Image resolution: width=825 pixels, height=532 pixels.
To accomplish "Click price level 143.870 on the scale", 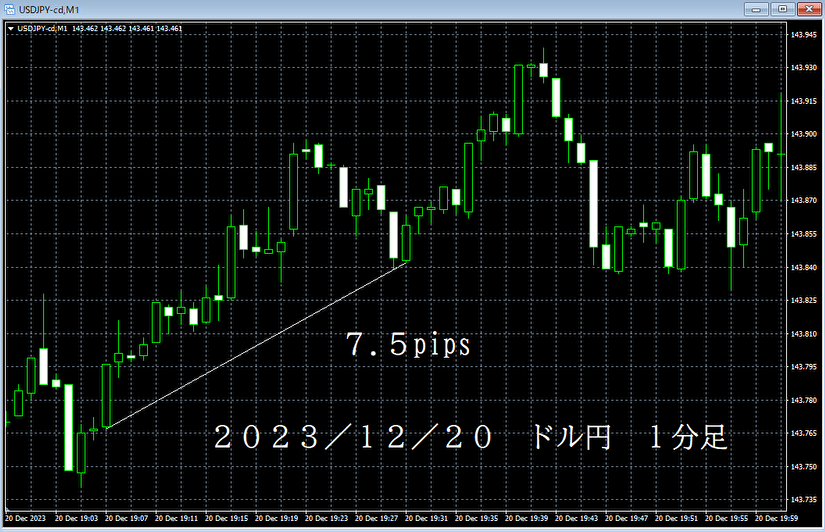I will (804, 200).
